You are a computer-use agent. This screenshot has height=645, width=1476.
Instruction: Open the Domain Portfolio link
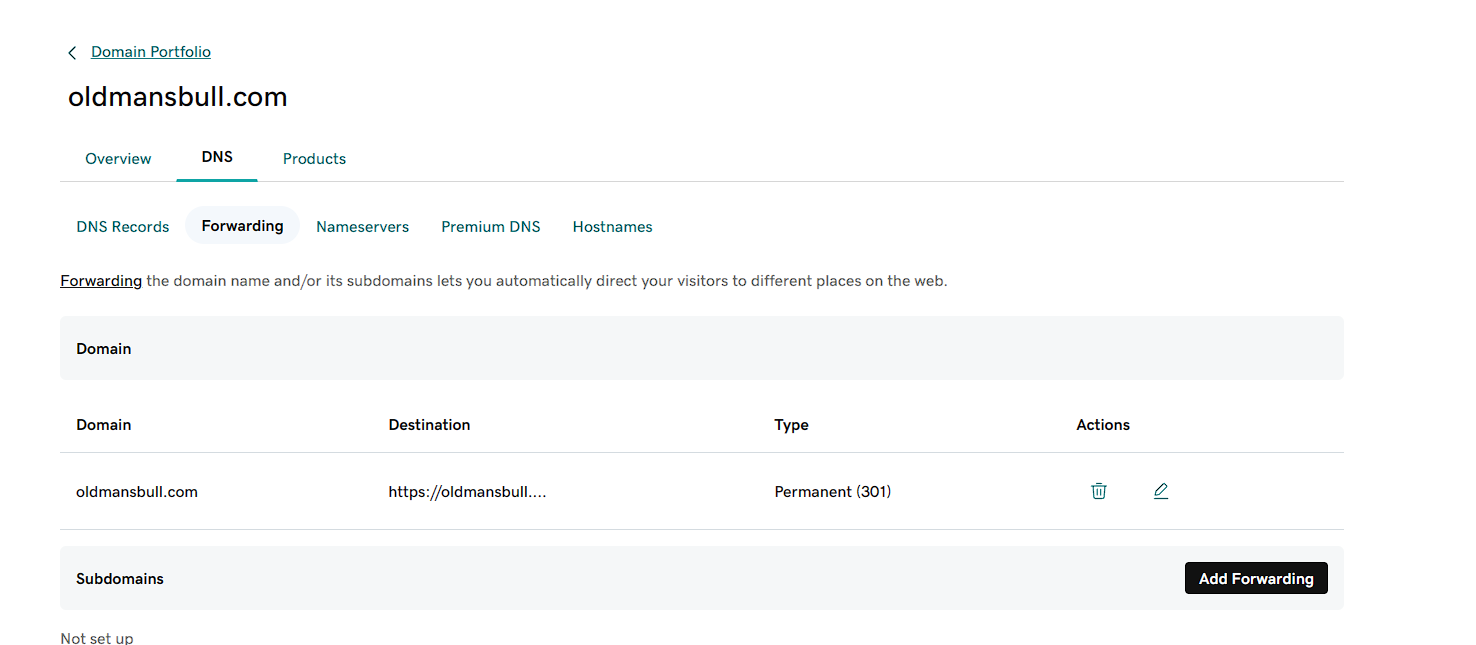[x=151, y=52]
